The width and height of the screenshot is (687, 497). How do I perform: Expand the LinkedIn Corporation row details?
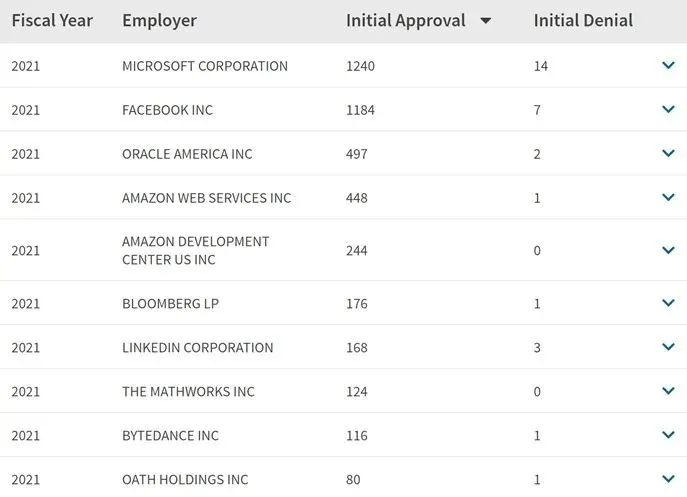[x=669, y=348]
